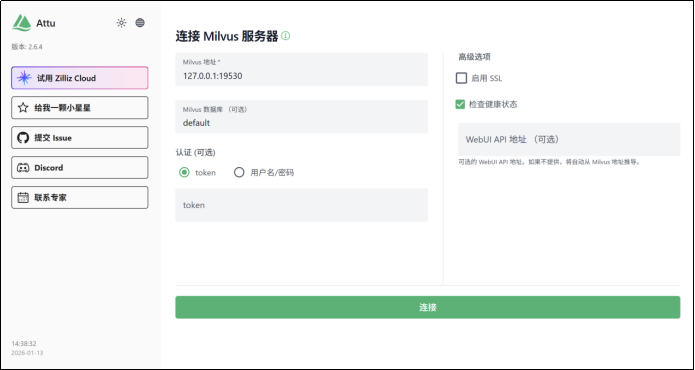The height and width of the screenshot is (370, 695).
Task: Click the date 2026-01-13
Action: pos(27,353)
